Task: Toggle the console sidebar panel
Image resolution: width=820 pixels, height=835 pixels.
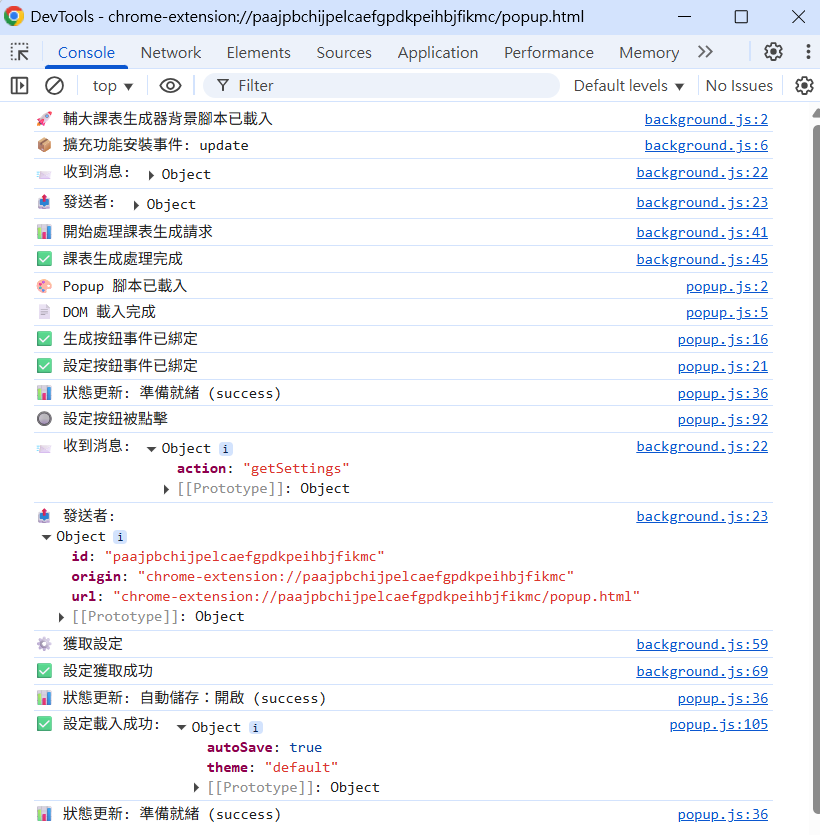Action: coord(20,86)
